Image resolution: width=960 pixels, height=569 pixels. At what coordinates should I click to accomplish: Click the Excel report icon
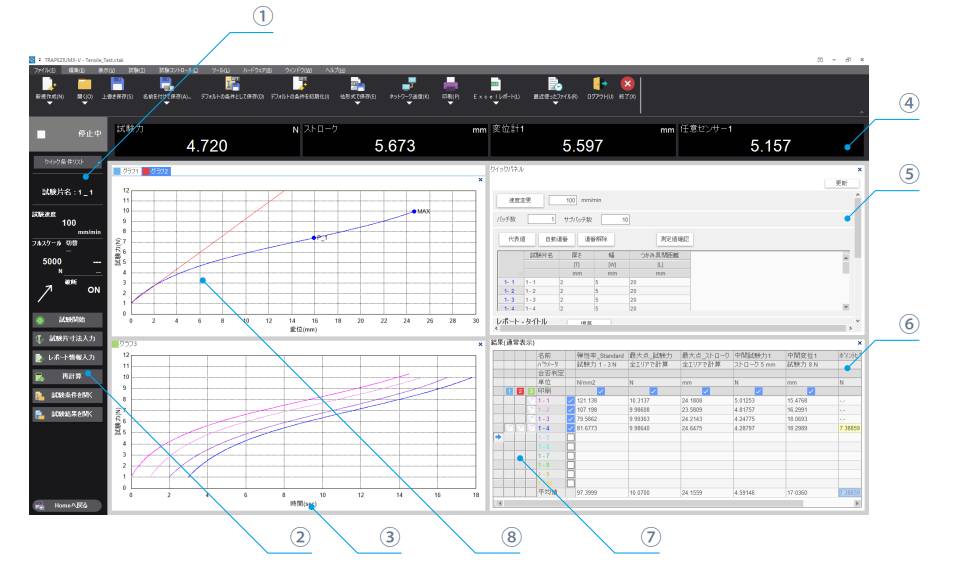[x=495, y=84]
